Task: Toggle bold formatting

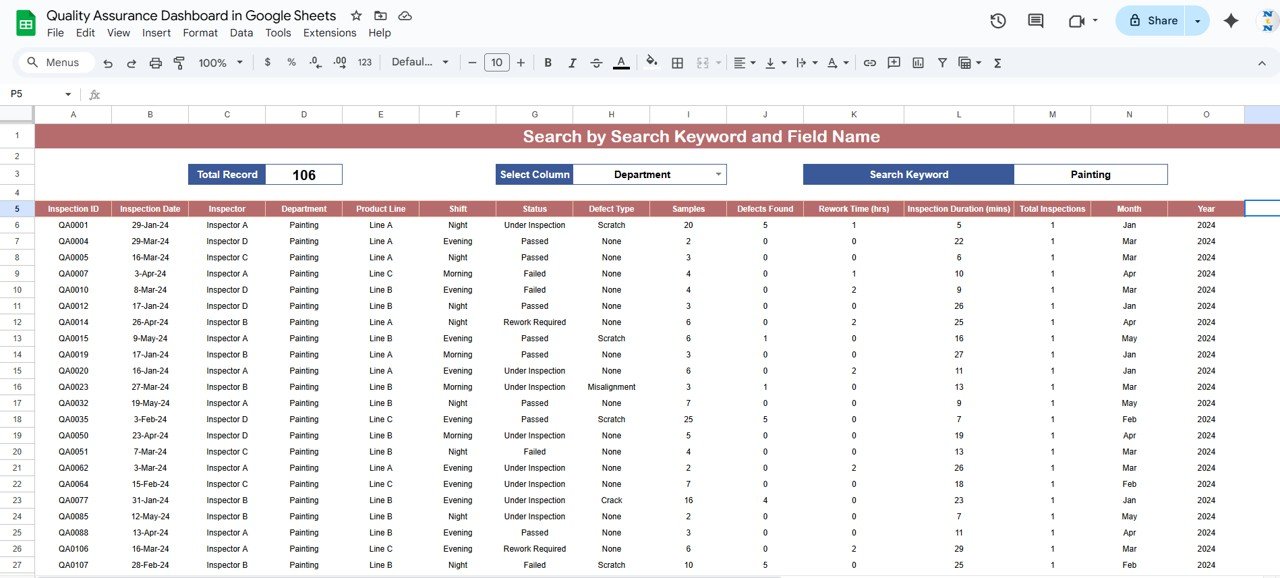Action: (x=548, y=63)
